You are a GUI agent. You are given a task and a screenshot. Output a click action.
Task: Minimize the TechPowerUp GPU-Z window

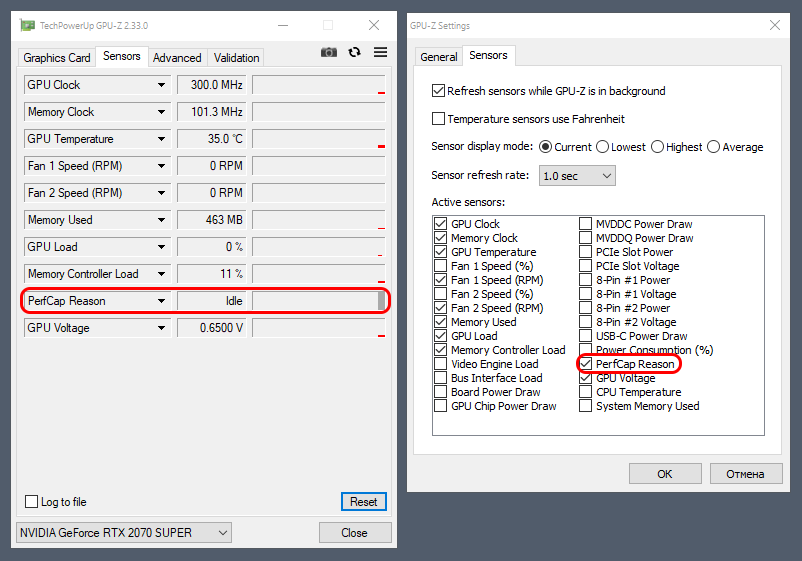click(283, 25)
